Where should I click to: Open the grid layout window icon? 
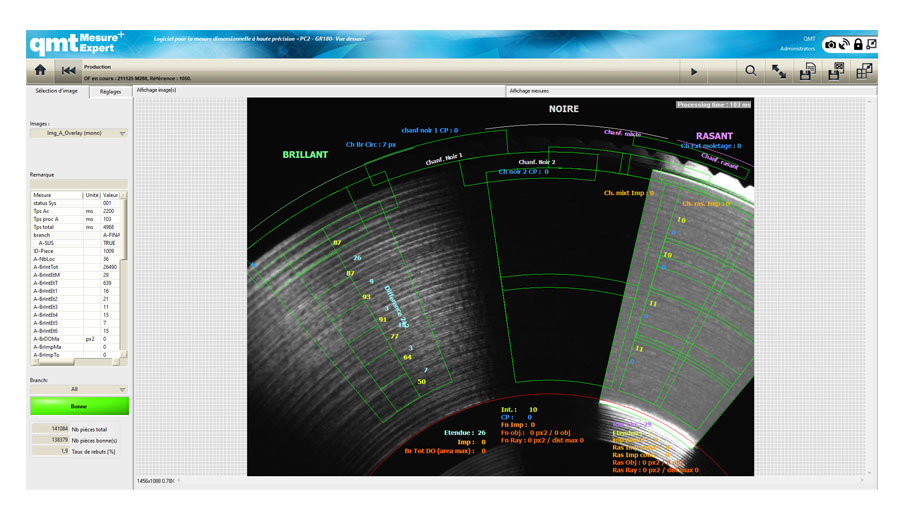pos(863,71)
